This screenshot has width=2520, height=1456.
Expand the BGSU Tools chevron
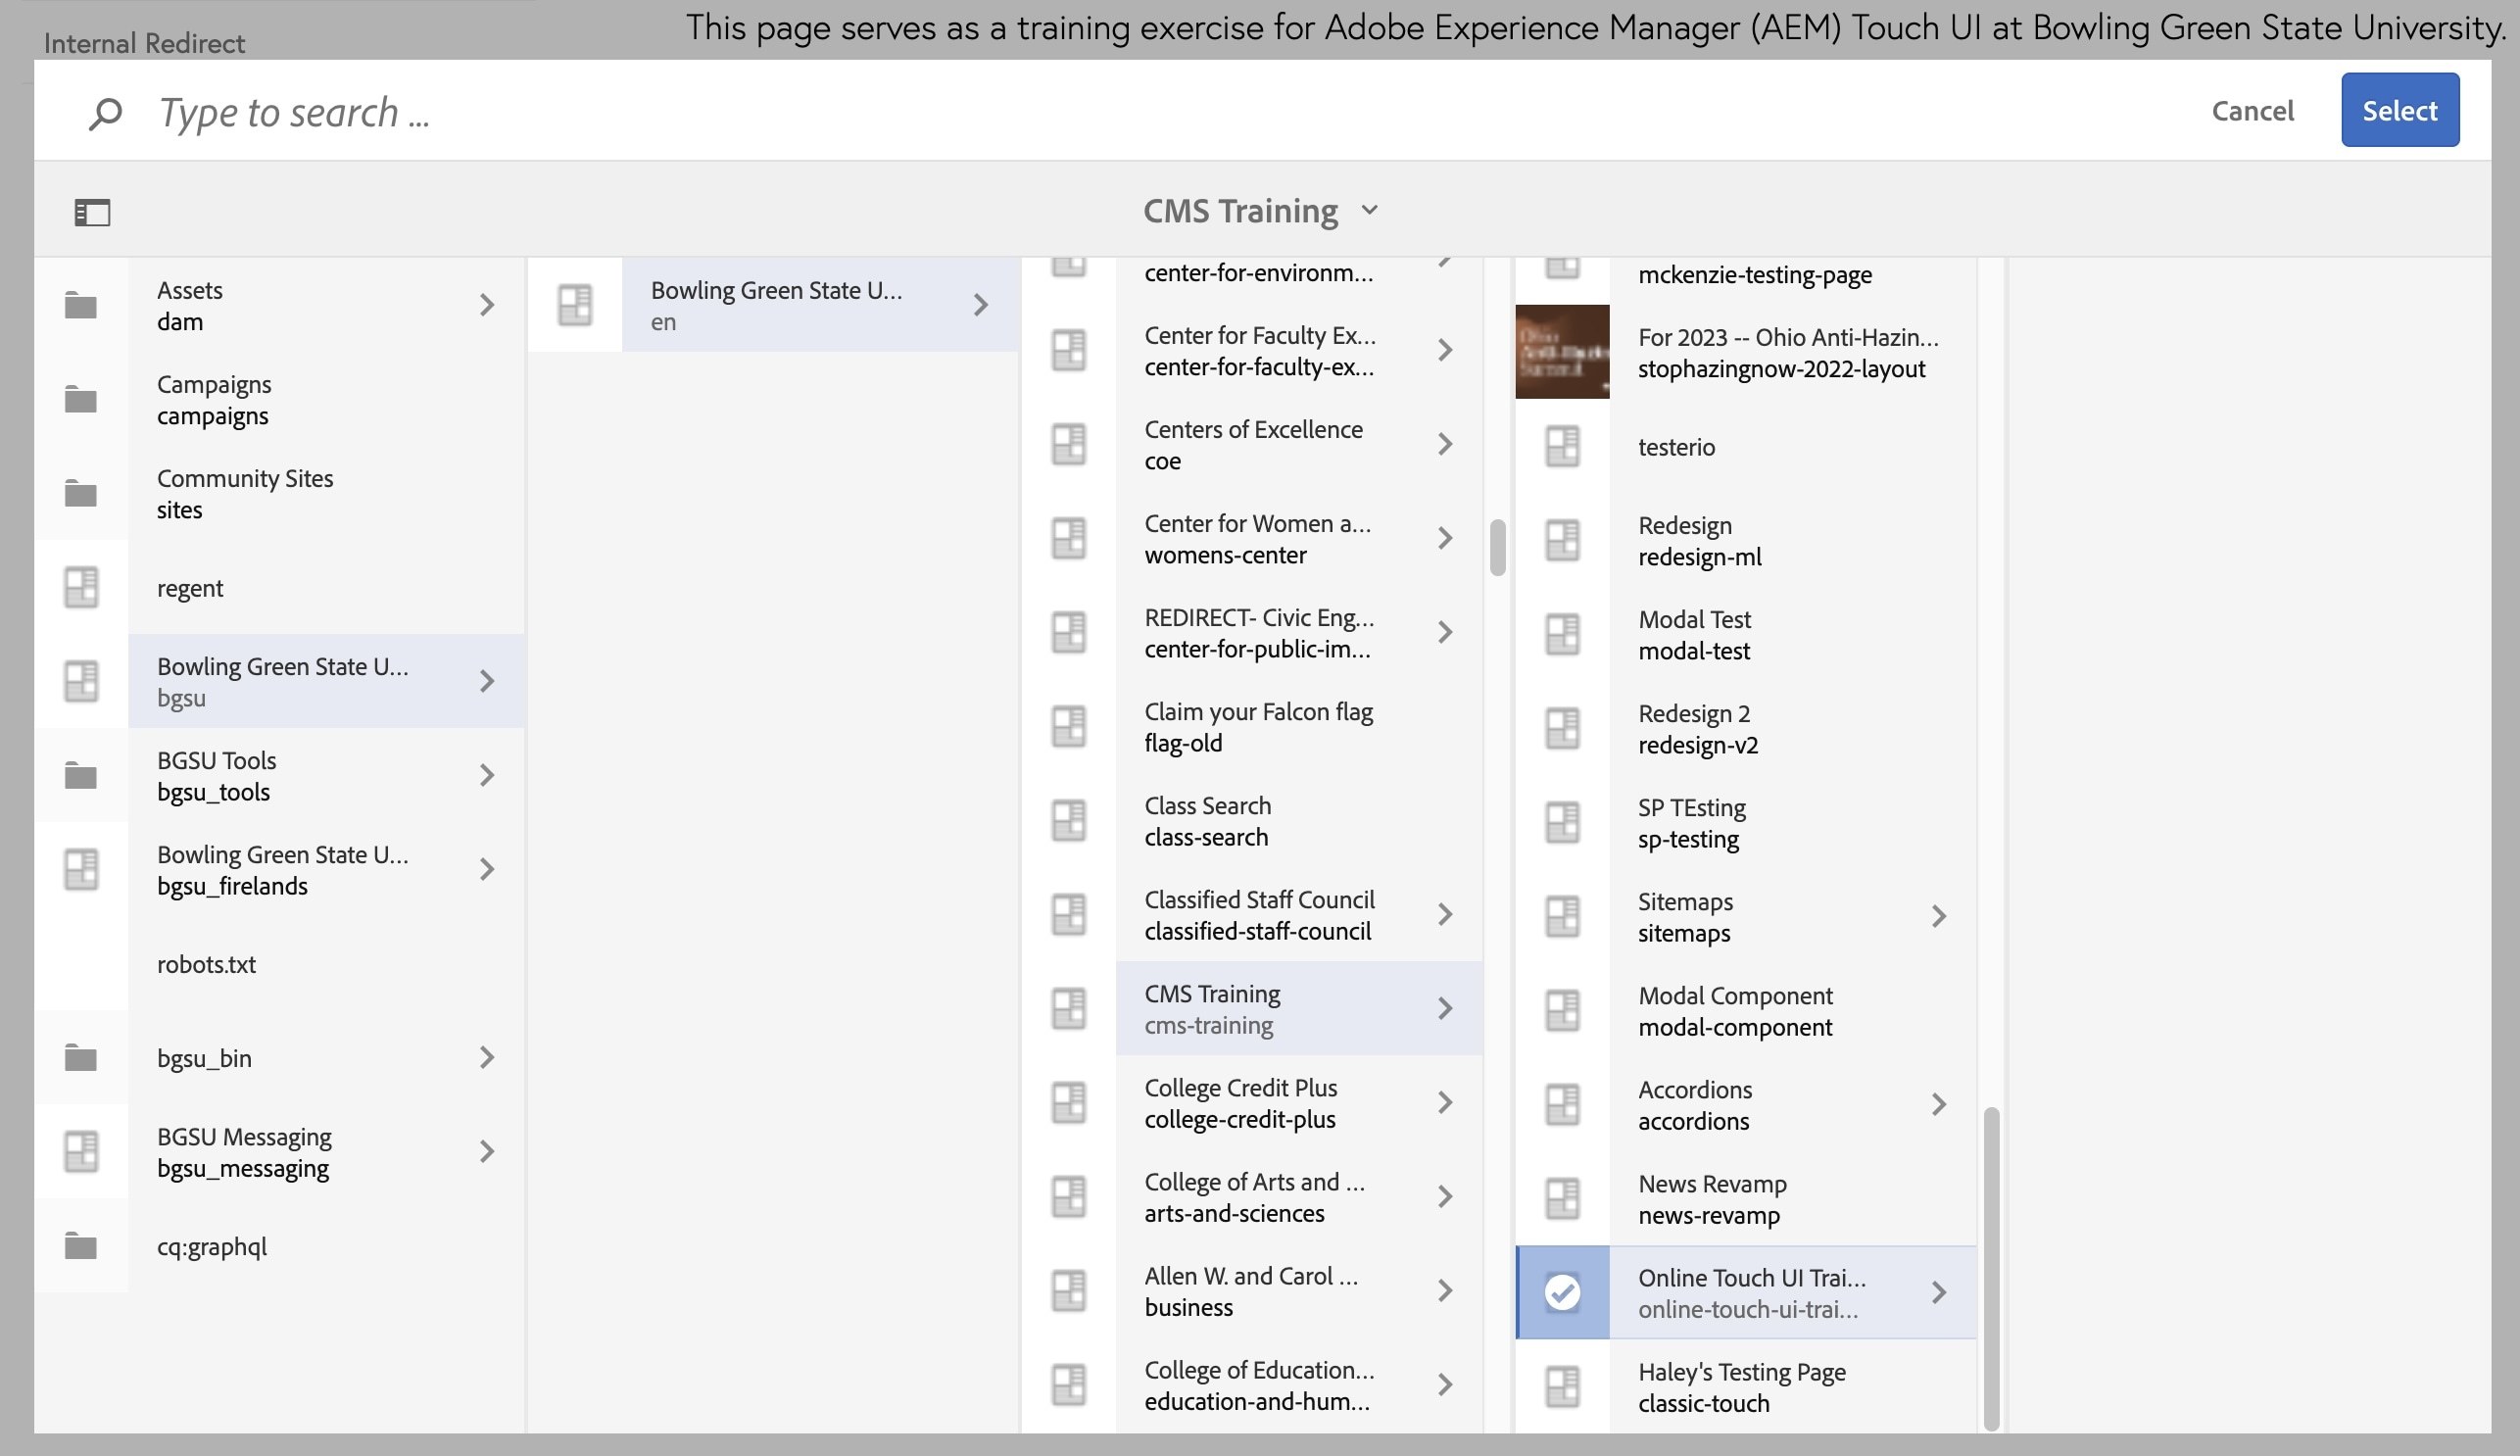coord(487,775)
